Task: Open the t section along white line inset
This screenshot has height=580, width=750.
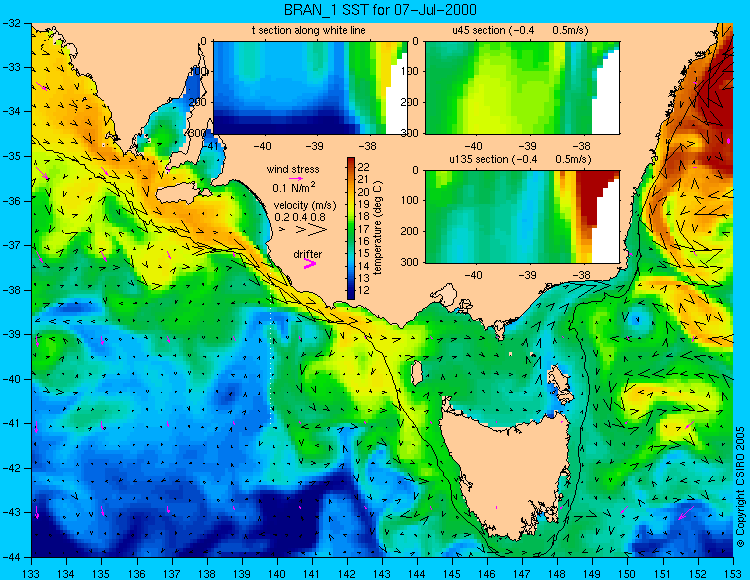Action: tap(310, 88)
